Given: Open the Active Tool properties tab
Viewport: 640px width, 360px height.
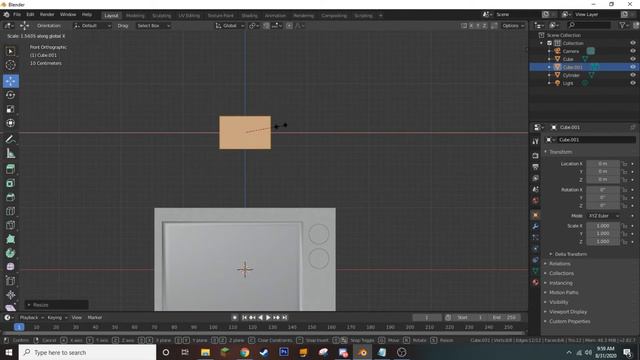Looking at the screenshot, I should click(536, 141).
